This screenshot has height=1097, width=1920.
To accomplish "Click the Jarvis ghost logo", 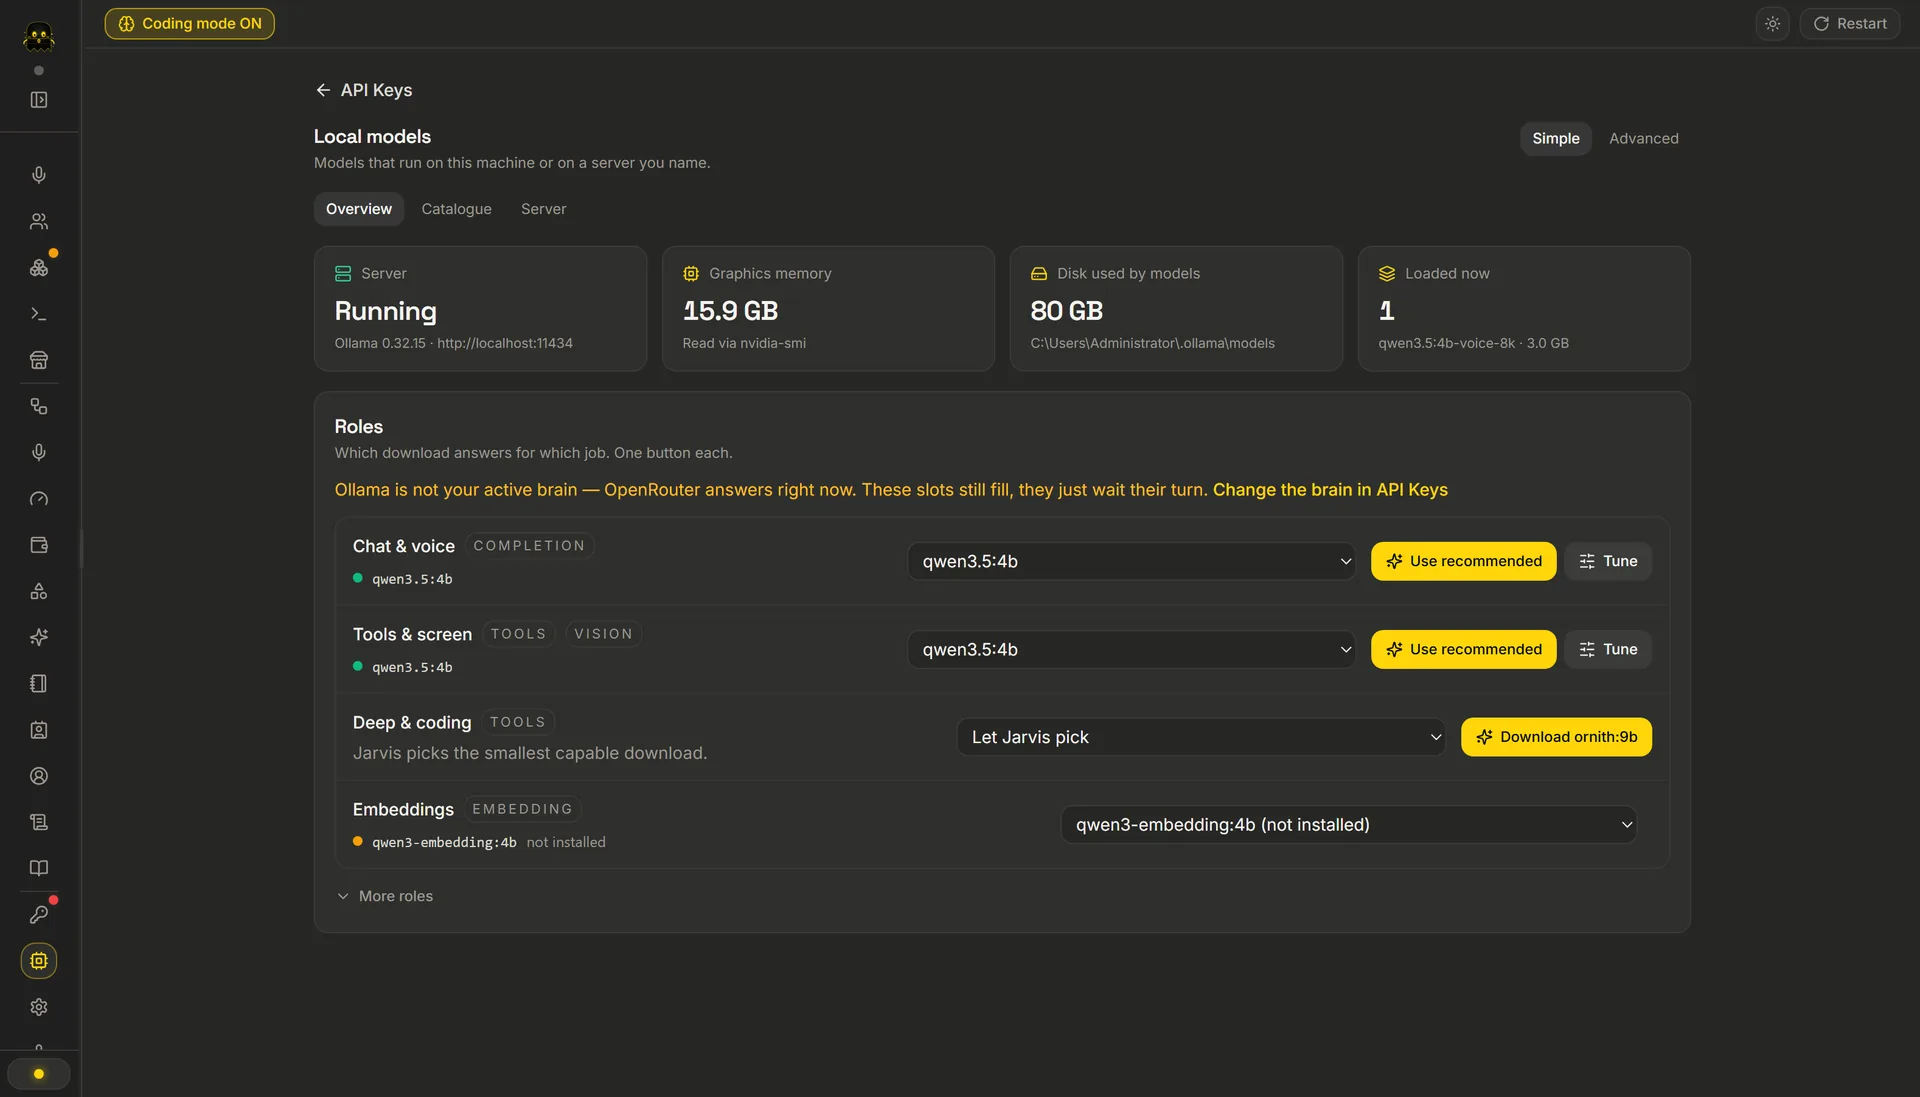I will pos(39,37).
